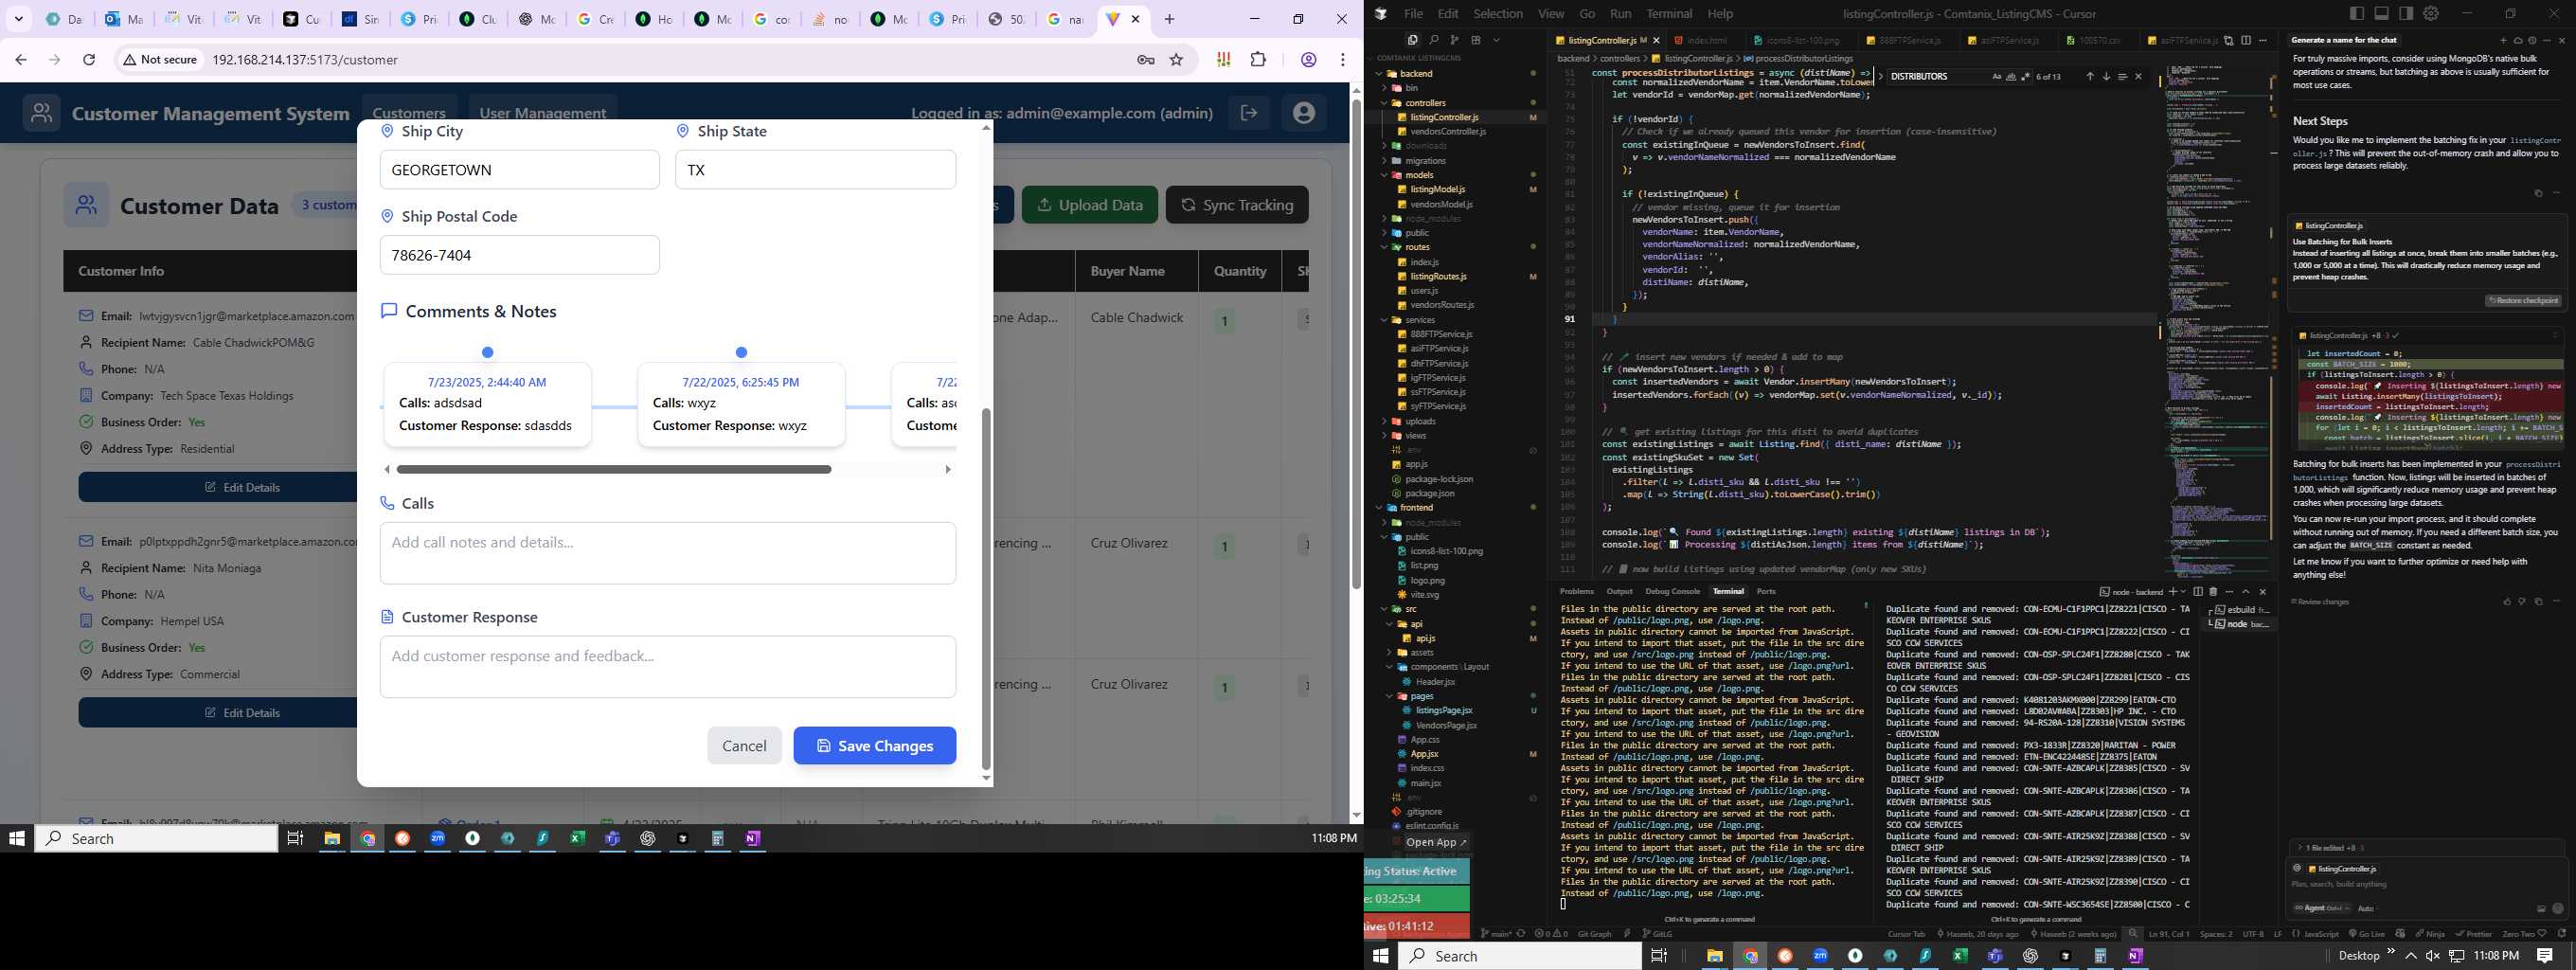The image size is (2576, 970).
Task: Bookmark page with Chrome star icon
Action: click(1177, 60)
